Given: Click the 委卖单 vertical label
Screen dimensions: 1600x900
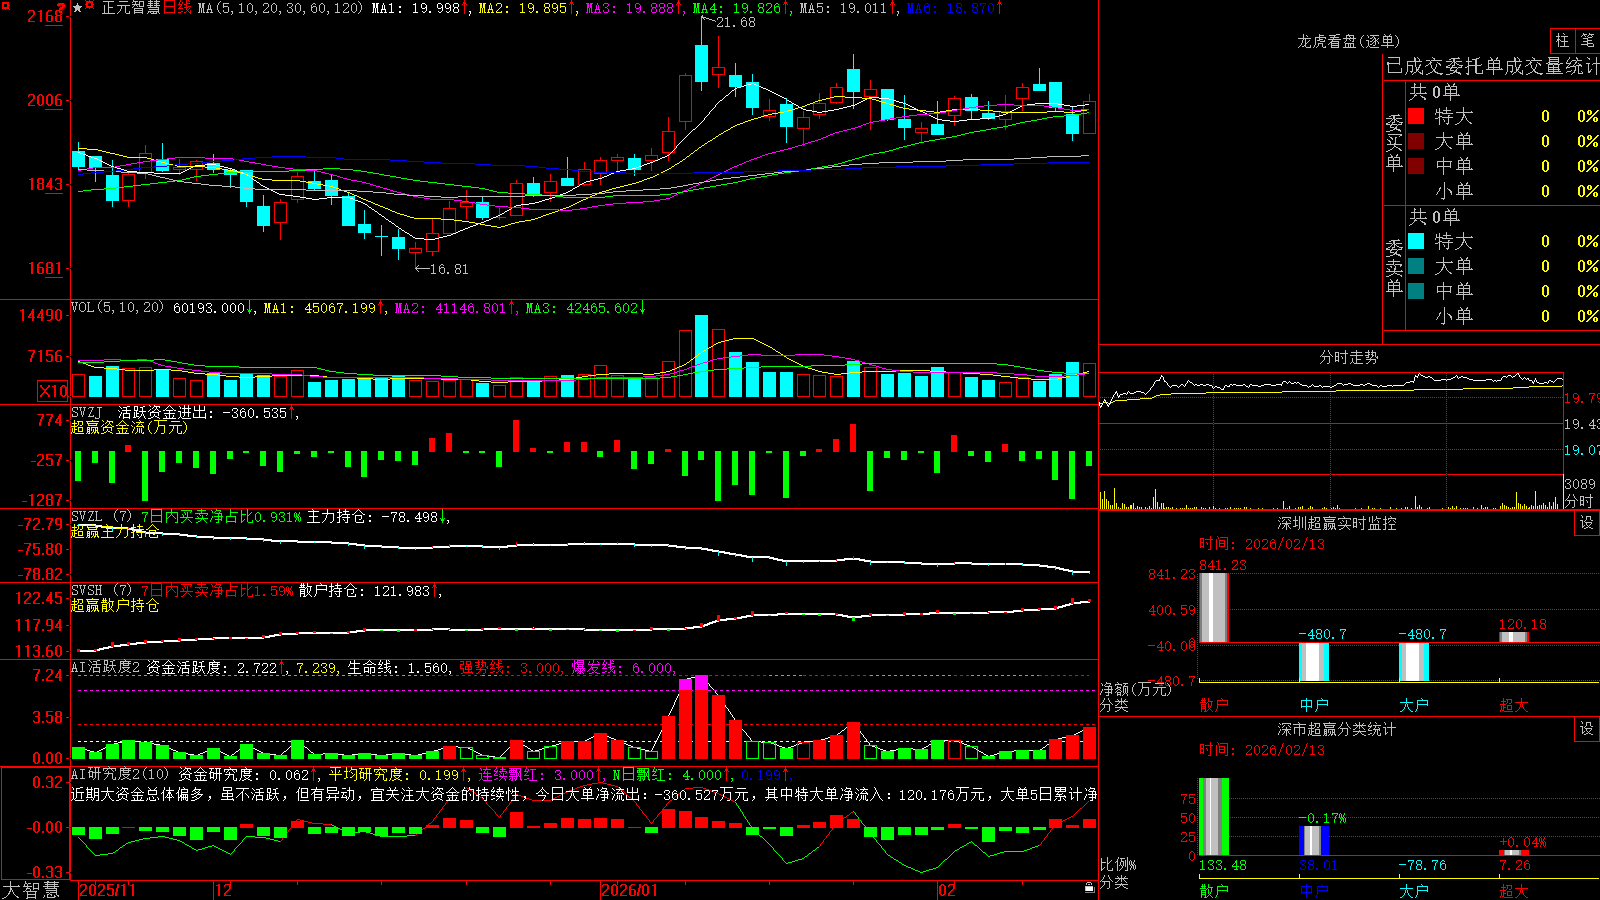Looking at the screenshot, I should (x=1394, y=268).
